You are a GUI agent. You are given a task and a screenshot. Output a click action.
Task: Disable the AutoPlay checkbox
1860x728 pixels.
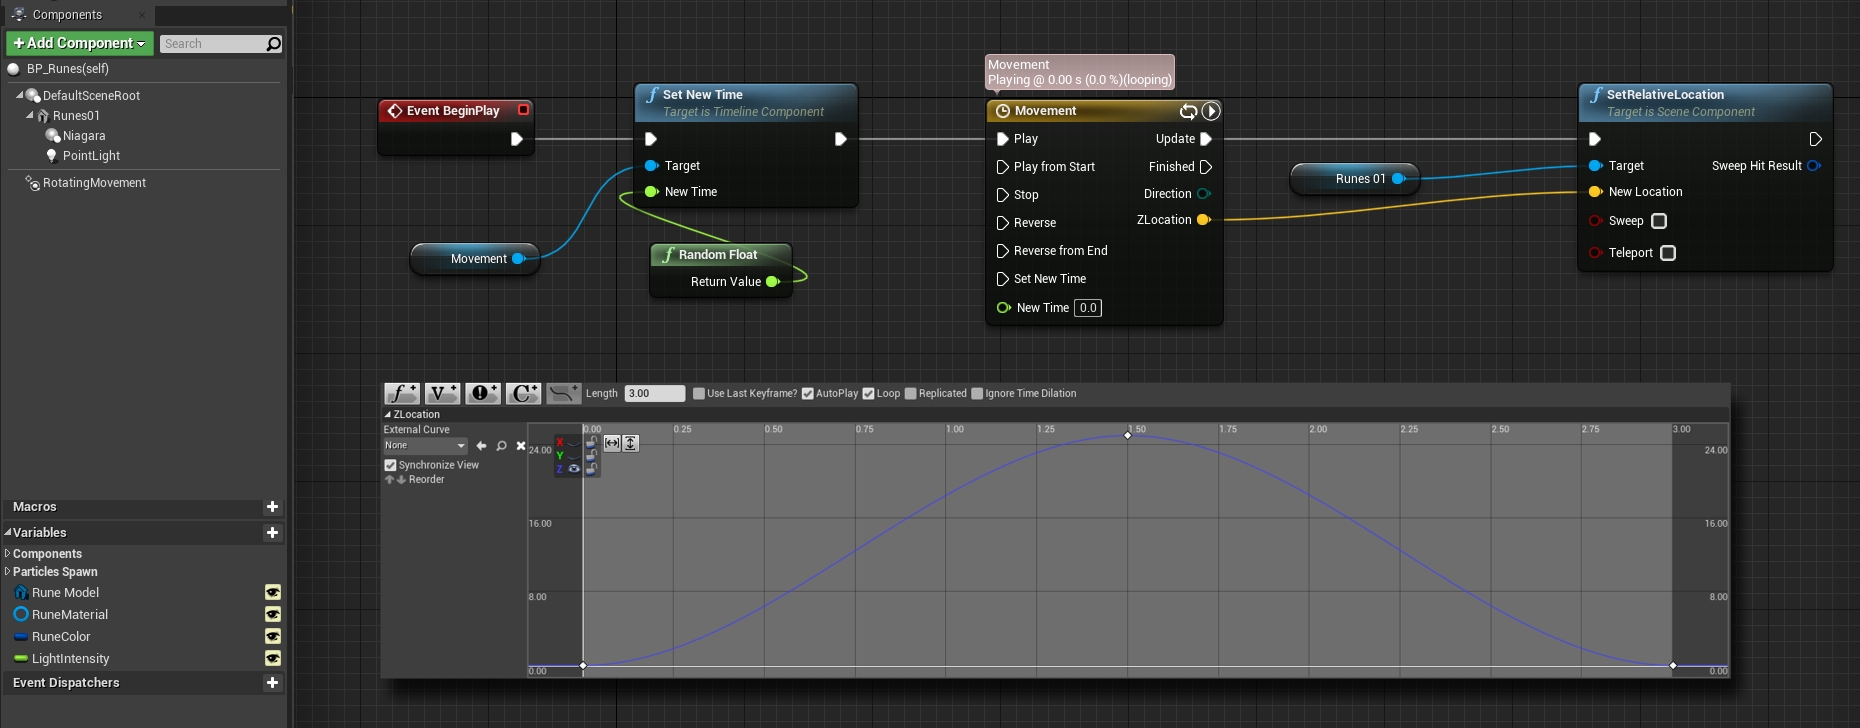click(808, 393)
